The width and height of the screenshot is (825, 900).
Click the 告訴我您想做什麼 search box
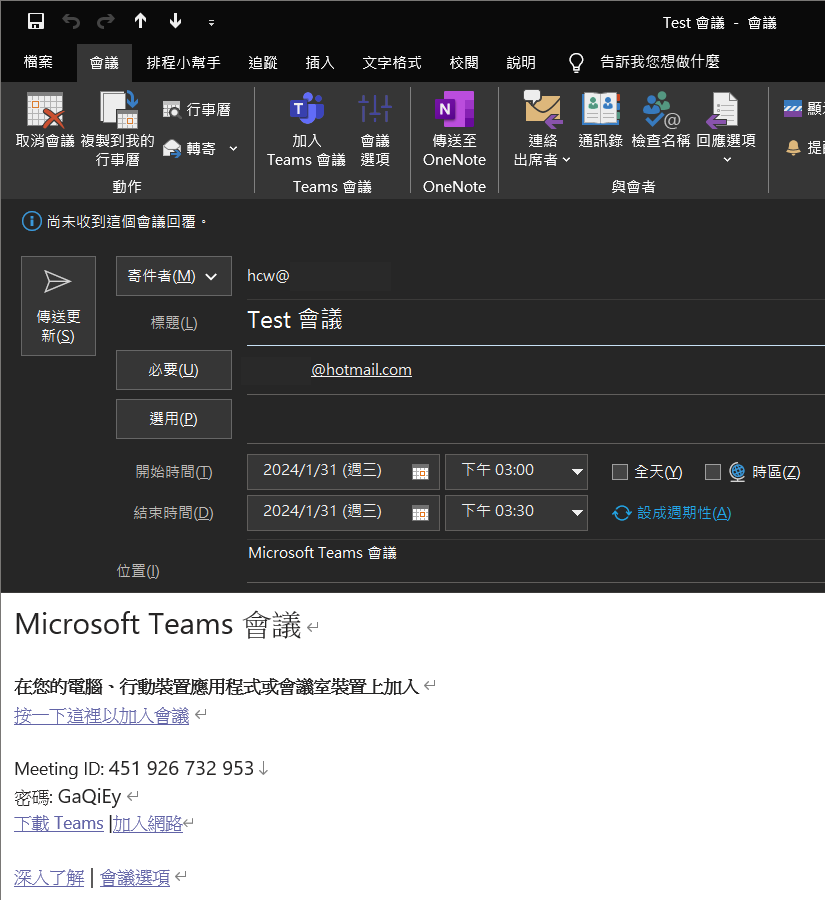660,62
